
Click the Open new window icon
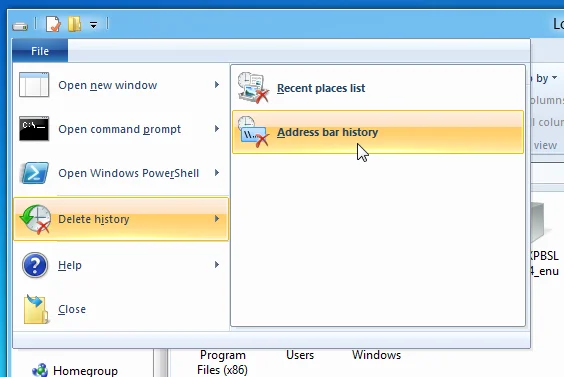pos(34,85)
